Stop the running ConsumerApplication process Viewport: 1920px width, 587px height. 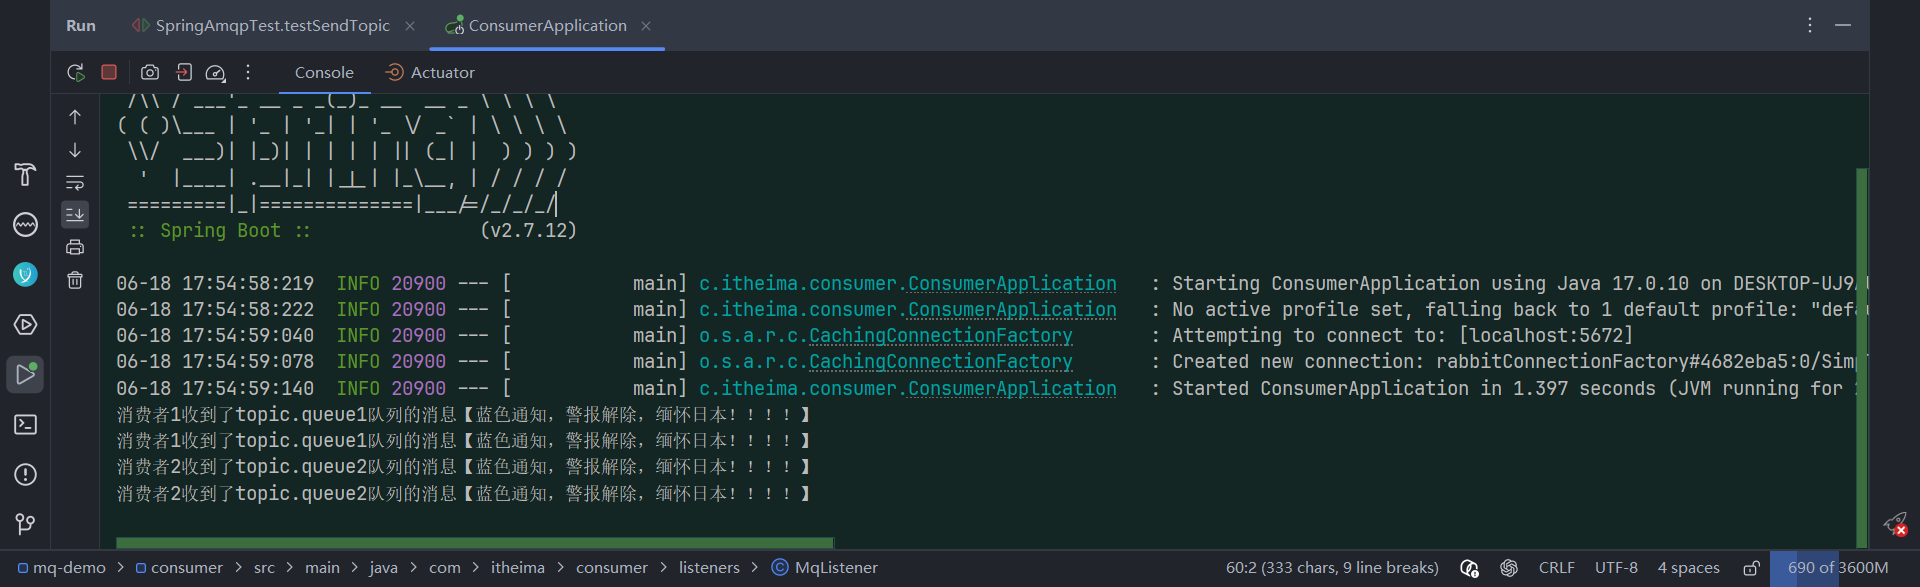[109, 72]
